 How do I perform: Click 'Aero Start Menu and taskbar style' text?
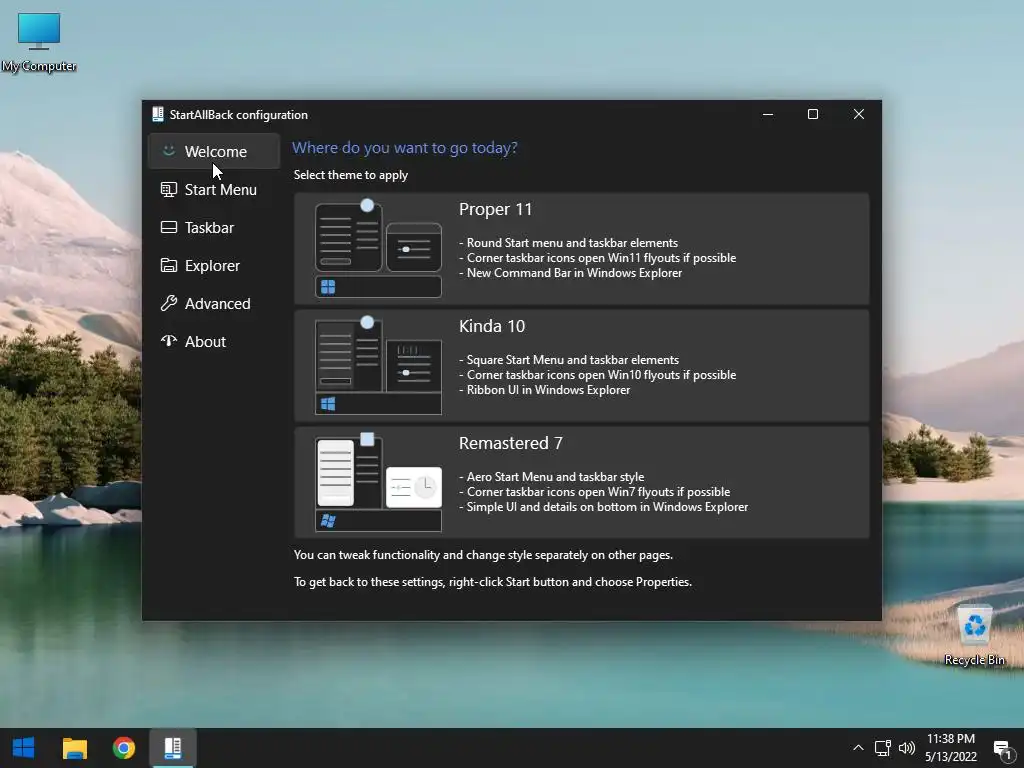point(555,477)
